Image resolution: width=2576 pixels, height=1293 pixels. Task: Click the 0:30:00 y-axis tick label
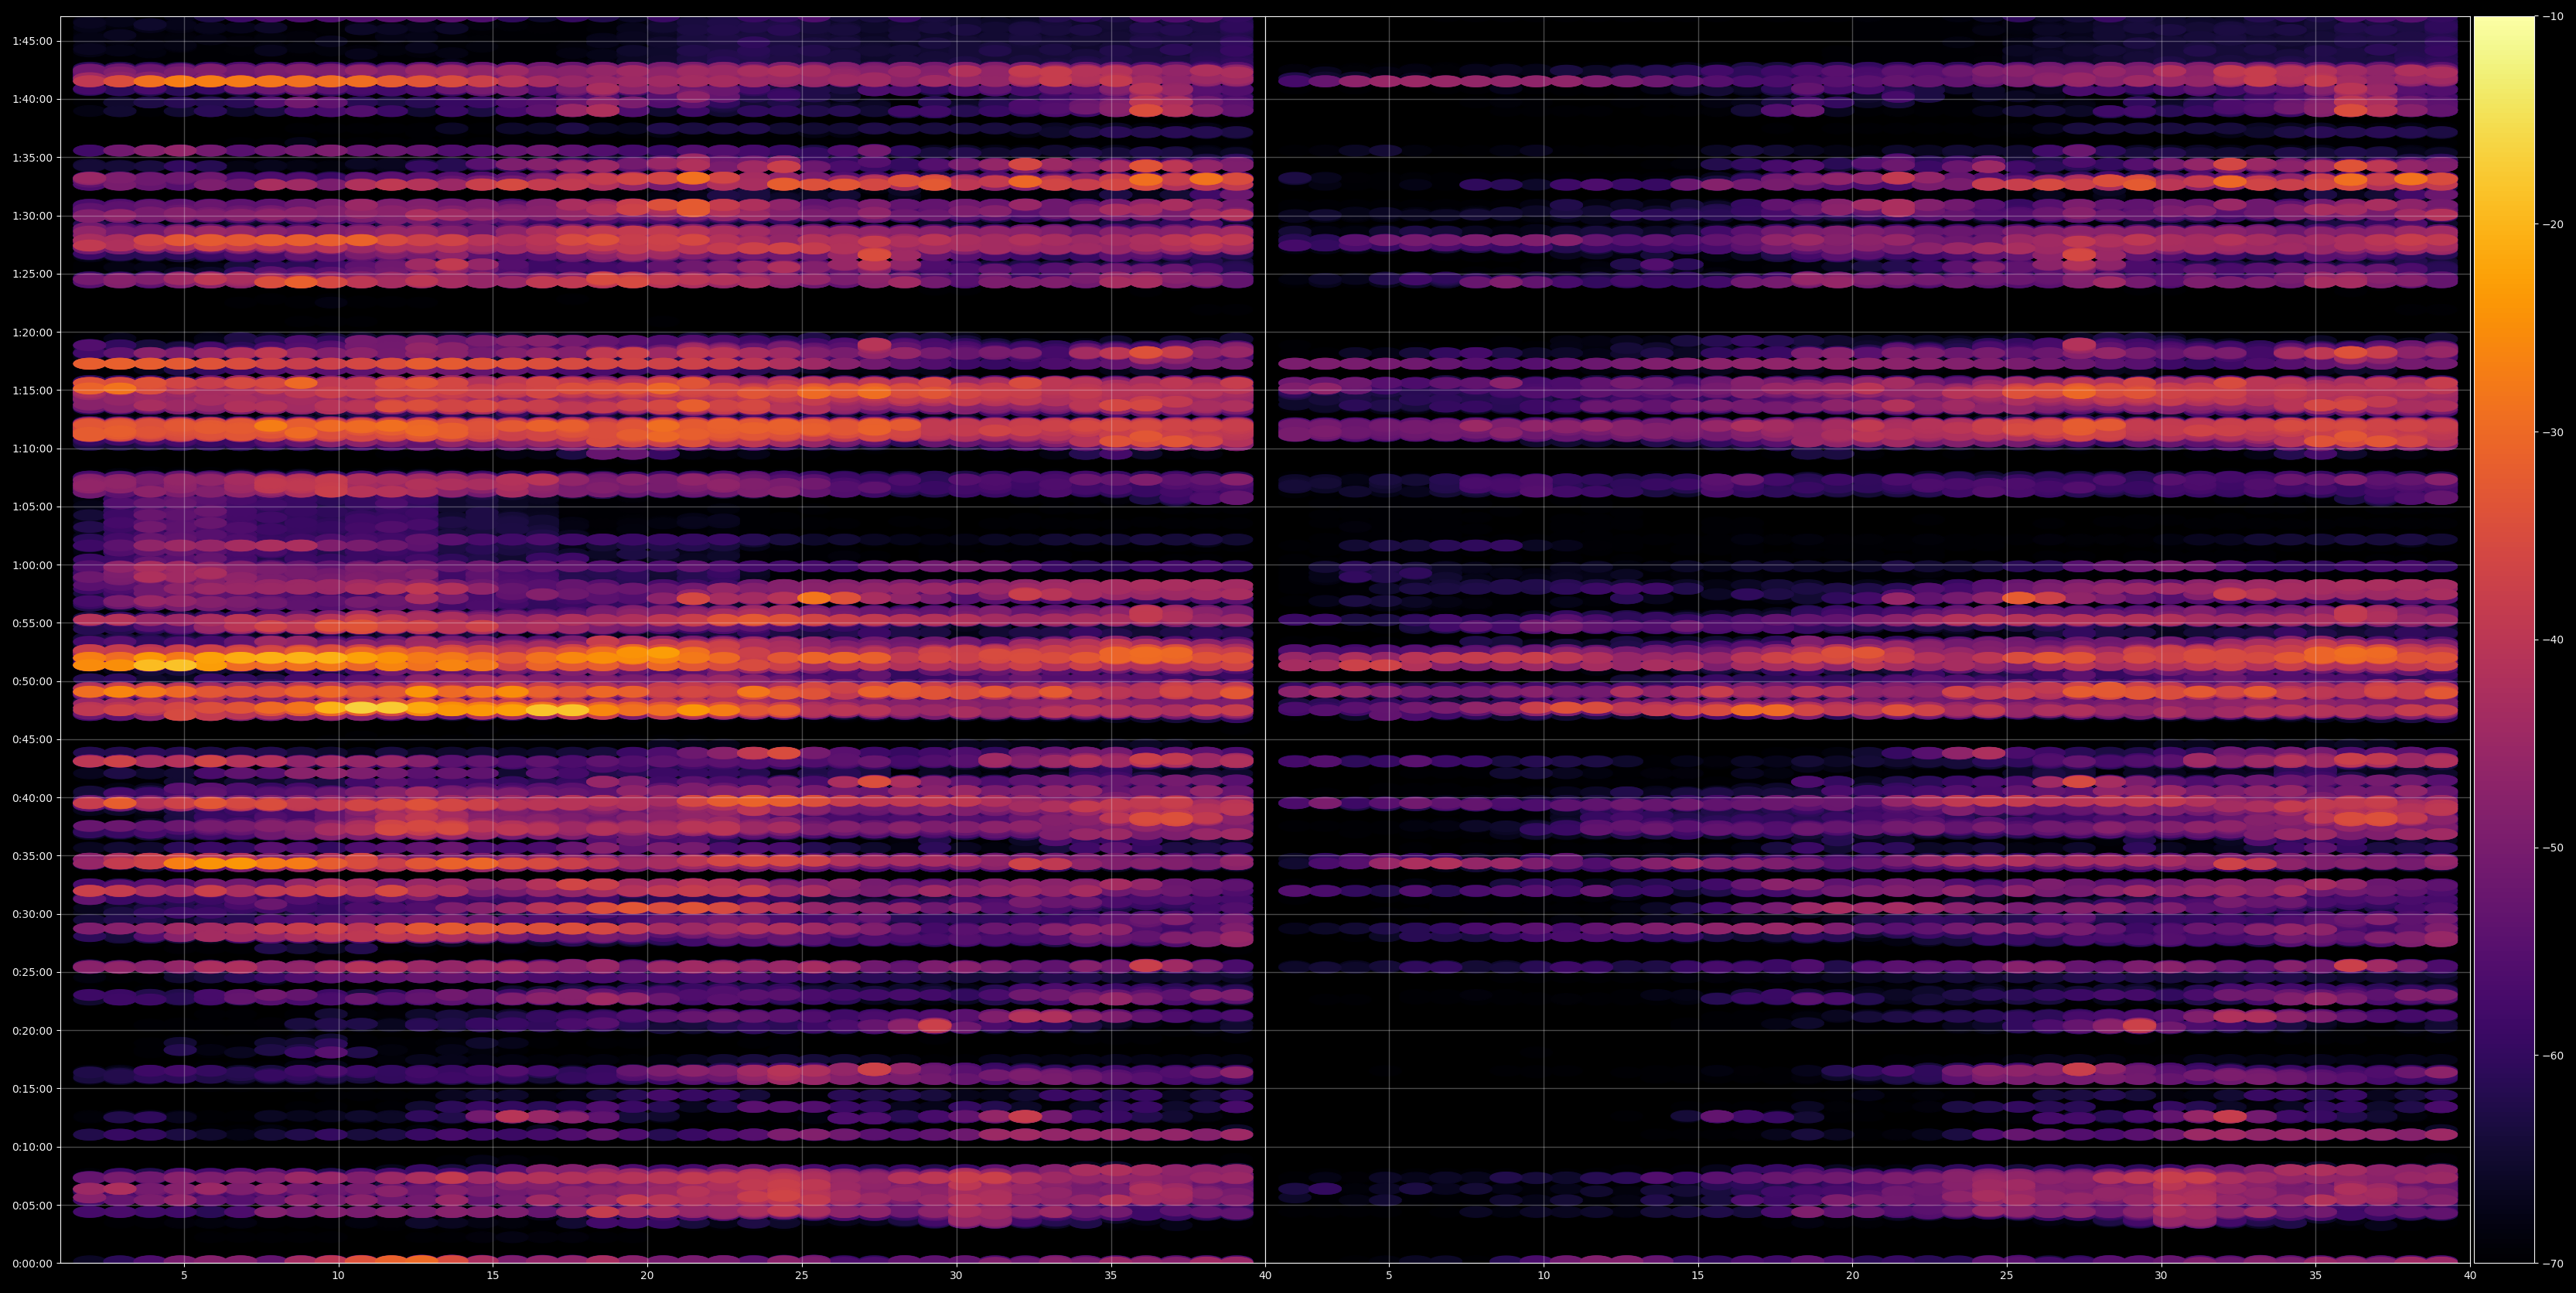(32, 914)
